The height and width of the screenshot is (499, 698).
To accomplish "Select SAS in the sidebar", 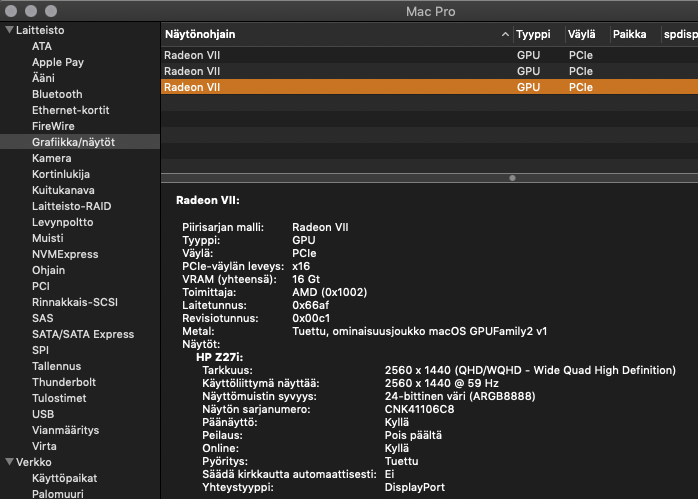I will (x=43, y=319).
